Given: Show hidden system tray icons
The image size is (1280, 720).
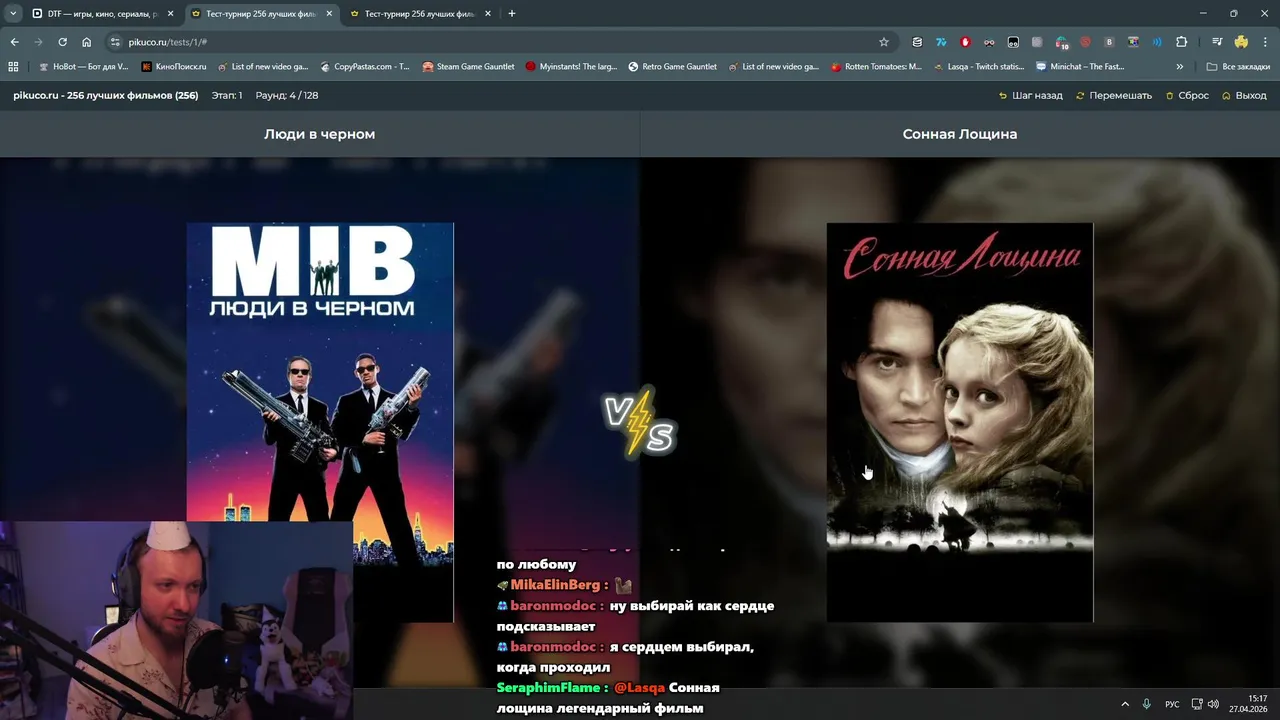Looking at the screenshot, I should [1125, 704].
